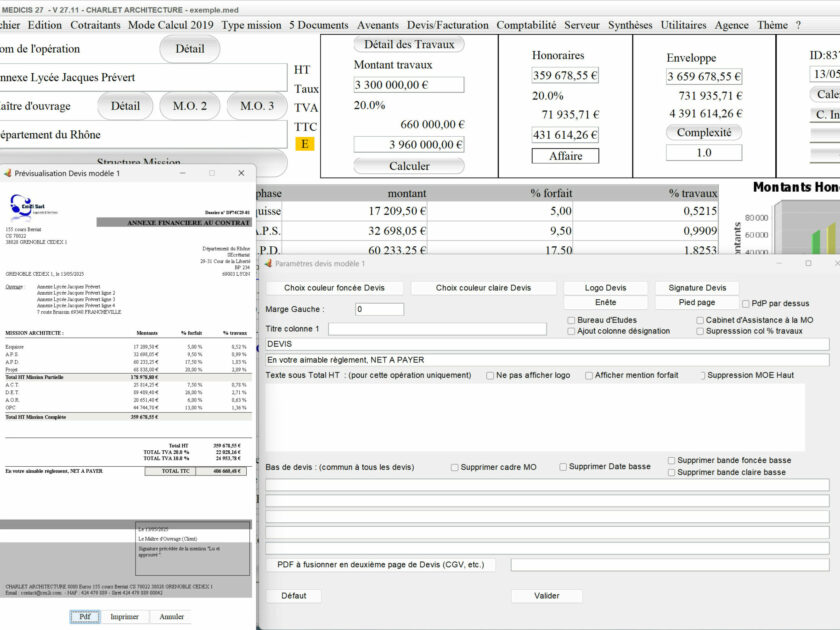Screen dimensions: 840x630
Task: Click the Titre colonne 1 field
Action: (437, 329)
